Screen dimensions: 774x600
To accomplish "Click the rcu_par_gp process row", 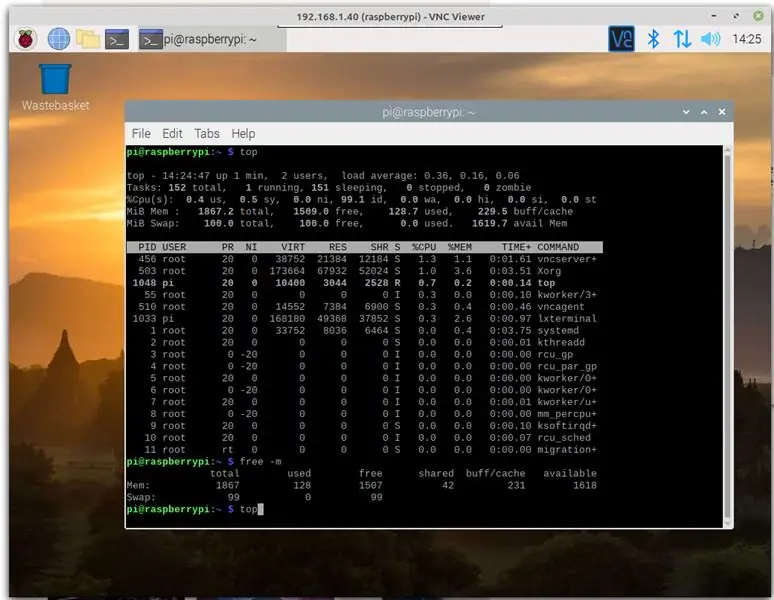I will [364, 366].
